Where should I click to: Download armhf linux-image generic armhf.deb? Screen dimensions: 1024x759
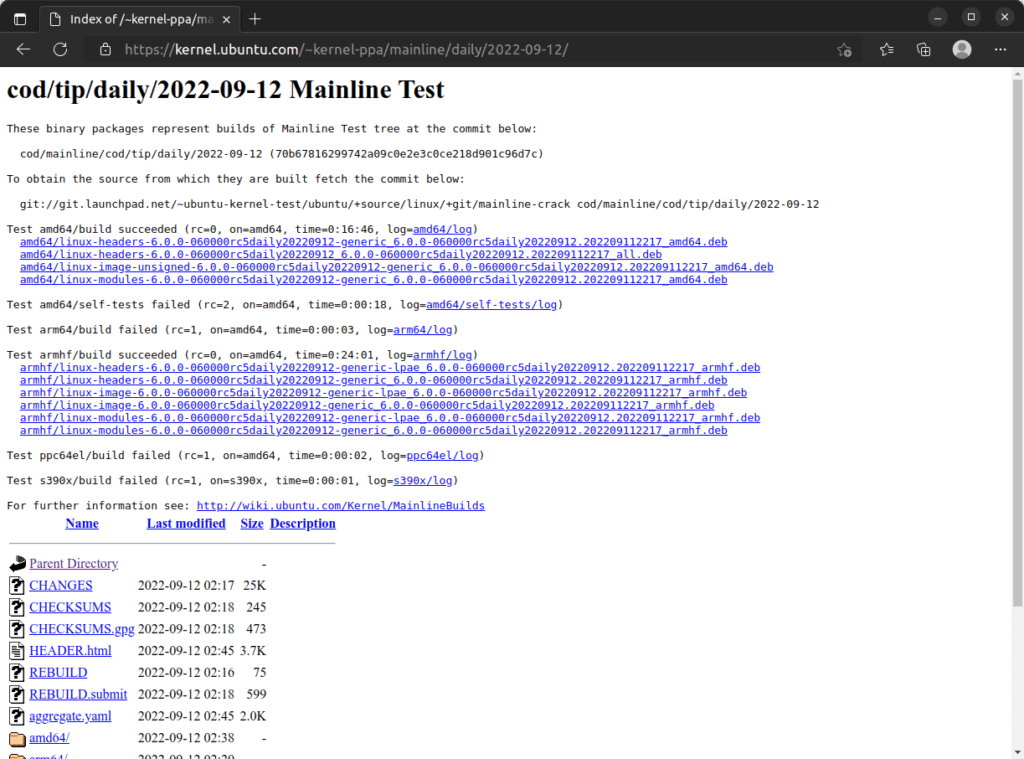[367, 405]
